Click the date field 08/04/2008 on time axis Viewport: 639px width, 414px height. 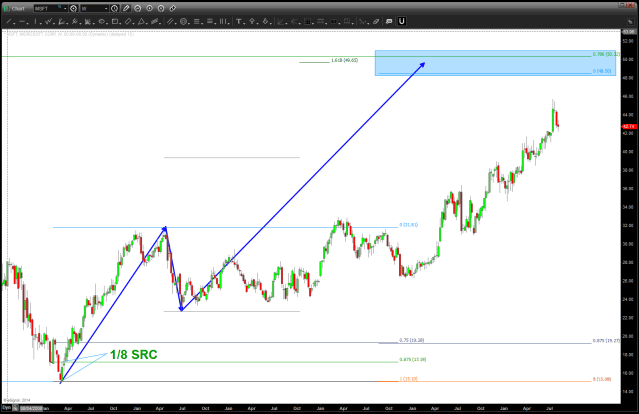(x=31, y=408)
